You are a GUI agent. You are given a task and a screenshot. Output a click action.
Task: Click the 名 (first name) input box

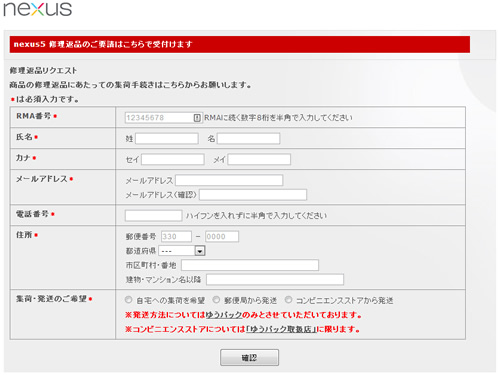pos(248,139)
